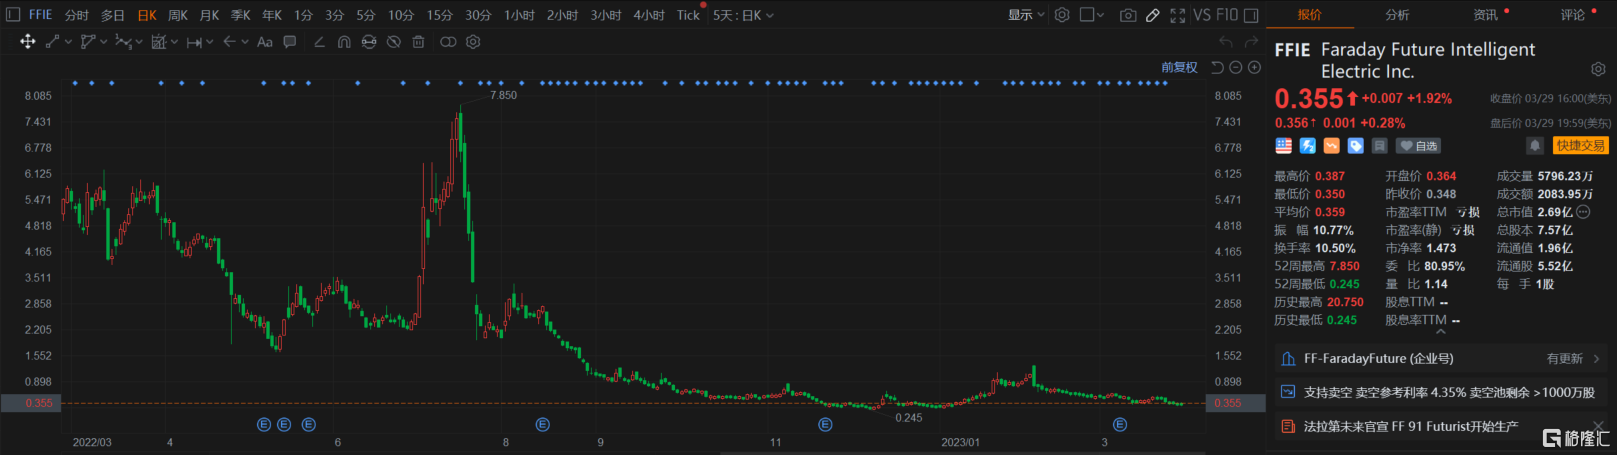This screenshot has width=1617, height=455.
Task: Undo the last drawing action
Action: [x=1226, y=42]
